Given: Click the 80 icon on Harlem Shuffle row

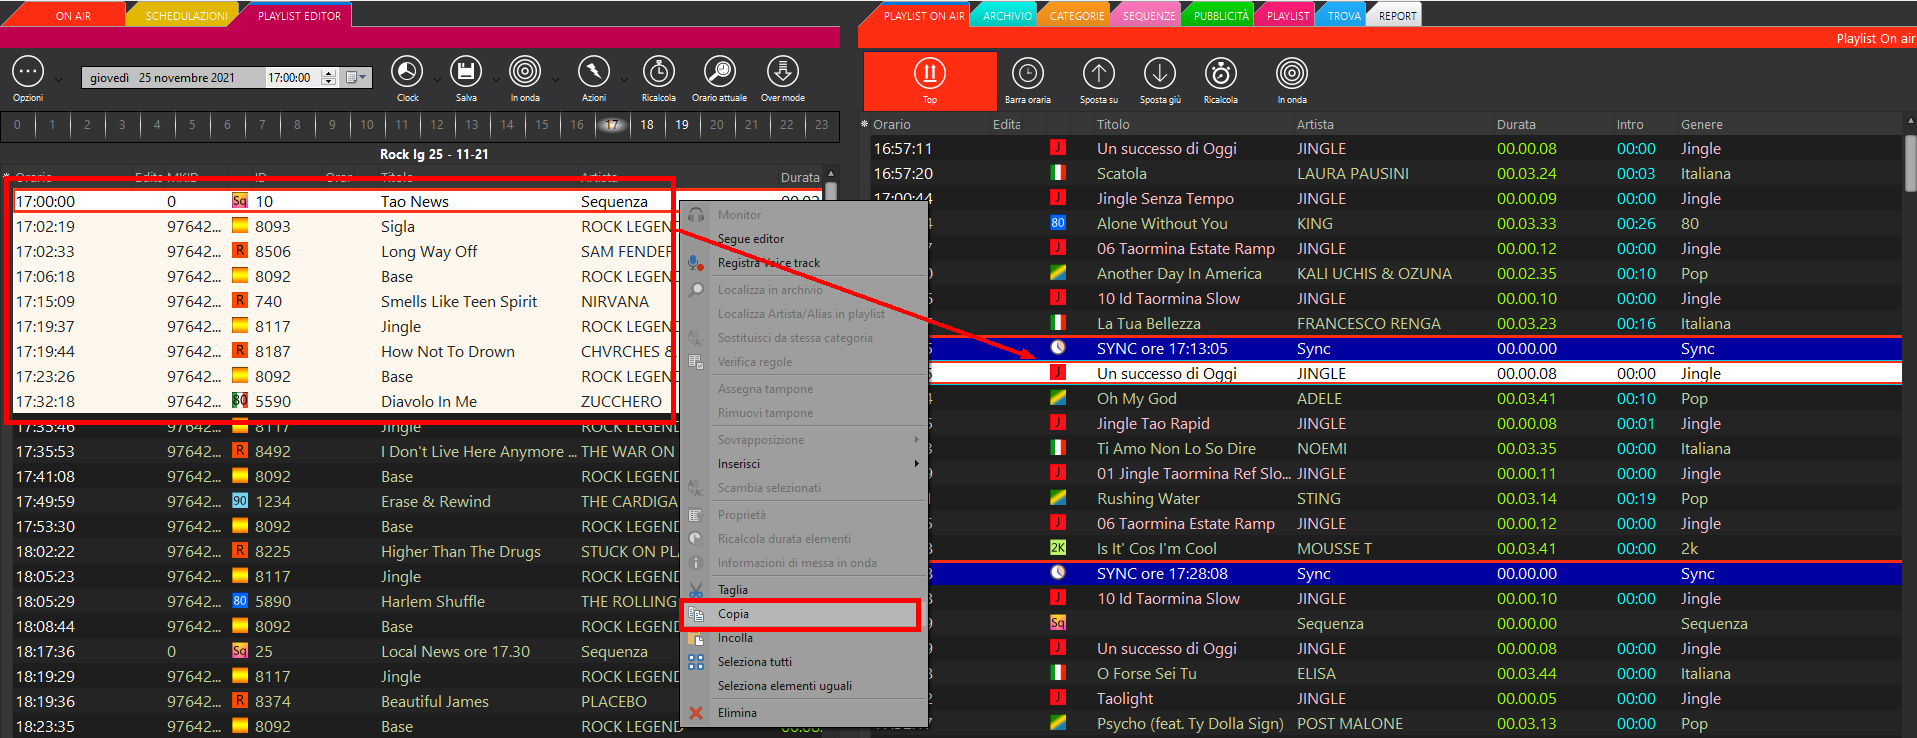Looking at the screenshot, I should tap(240, 601).
